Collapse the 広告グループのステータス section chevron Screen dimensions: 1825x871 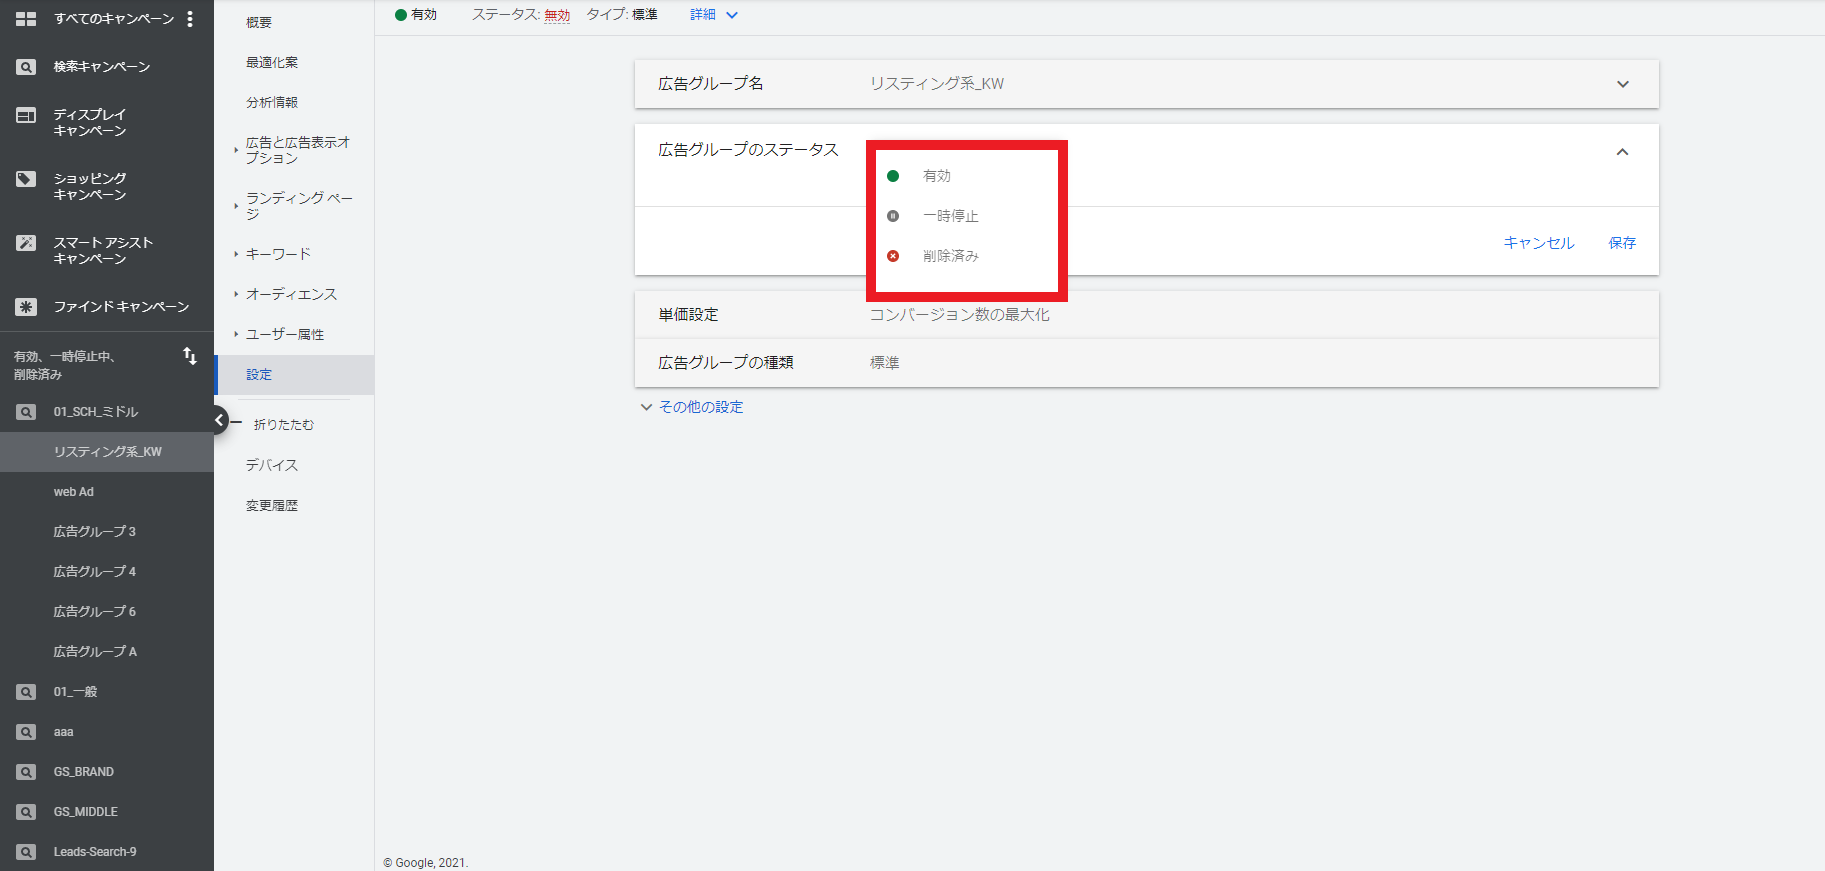click(x=1622, y=152)
